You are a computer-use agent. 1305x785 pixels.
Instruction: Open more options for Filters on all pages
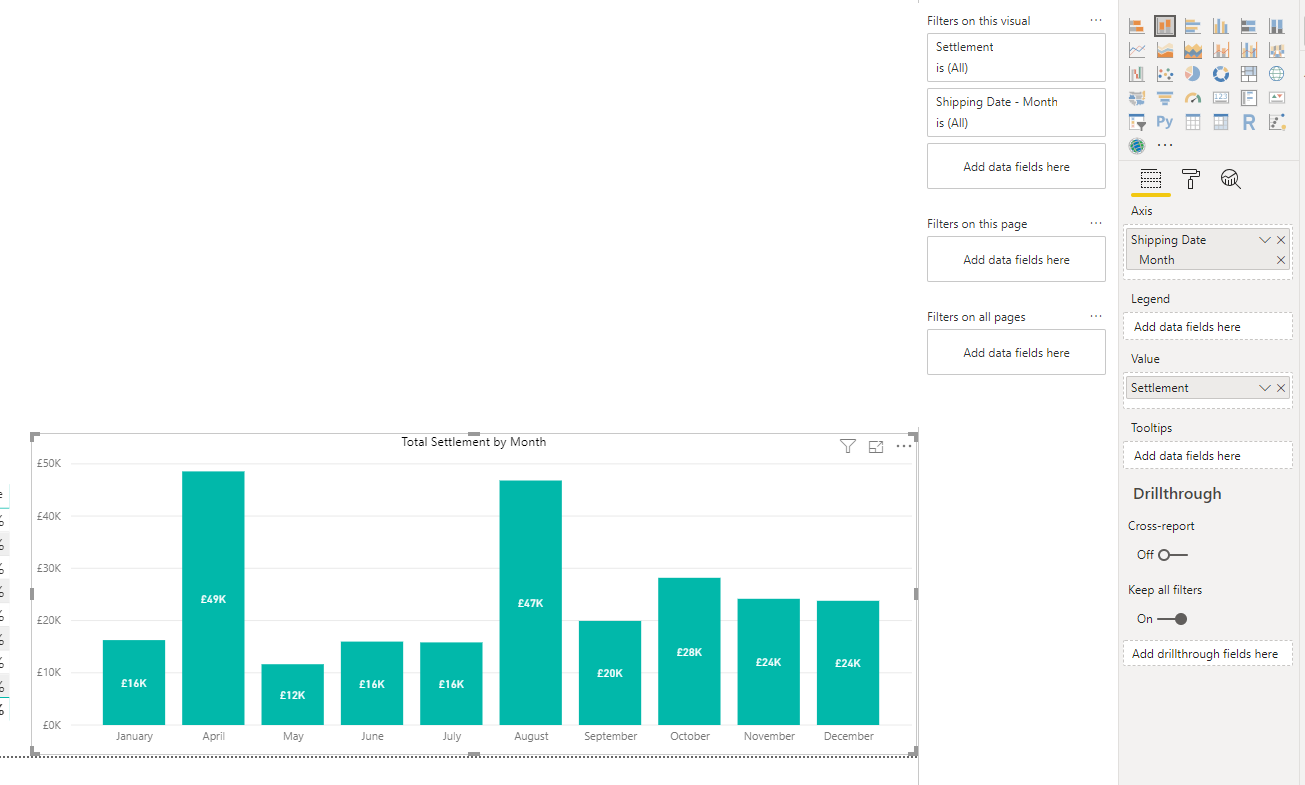click(1096, 316)
